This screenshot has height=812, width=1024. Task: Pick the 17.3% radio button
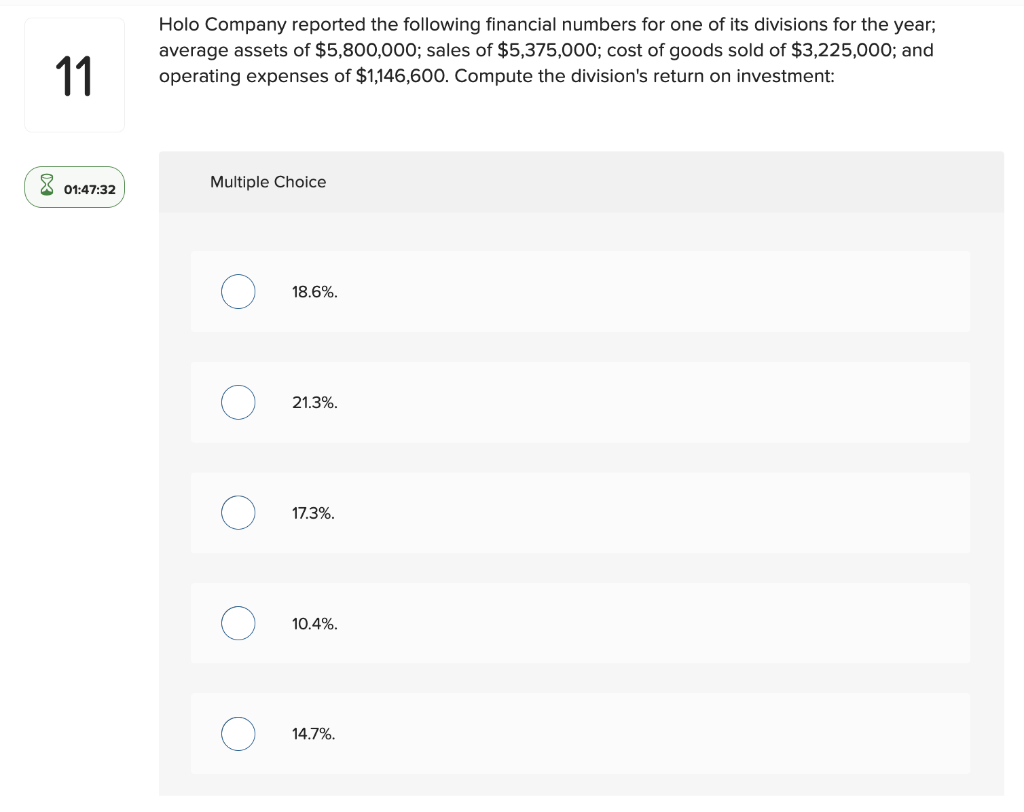click(238, 513)
